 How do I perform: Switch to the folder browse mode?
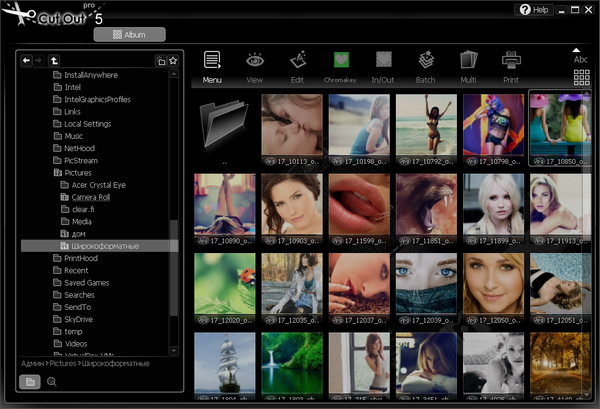point(30,382)
